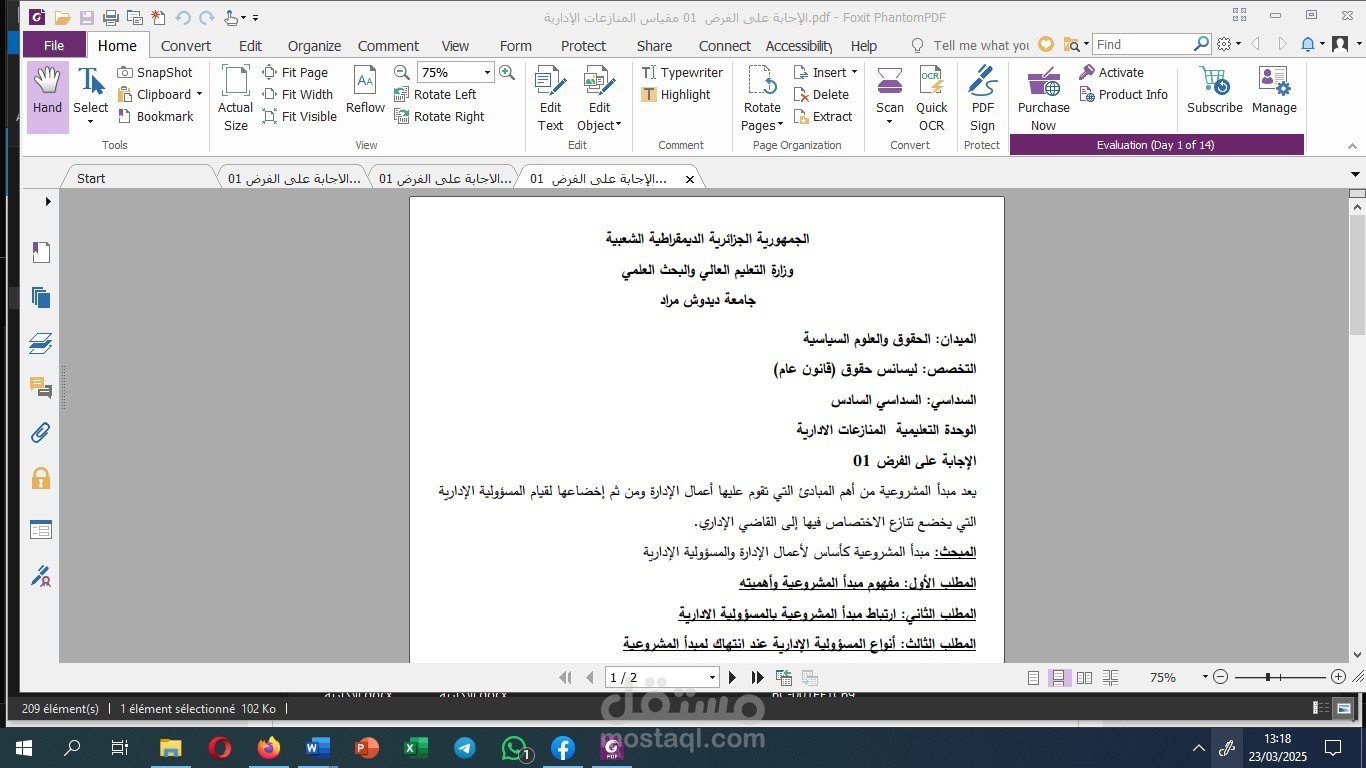Screen dimensions: 1366x768
Task: Choose Fit Width view
Action: point(298,94)
